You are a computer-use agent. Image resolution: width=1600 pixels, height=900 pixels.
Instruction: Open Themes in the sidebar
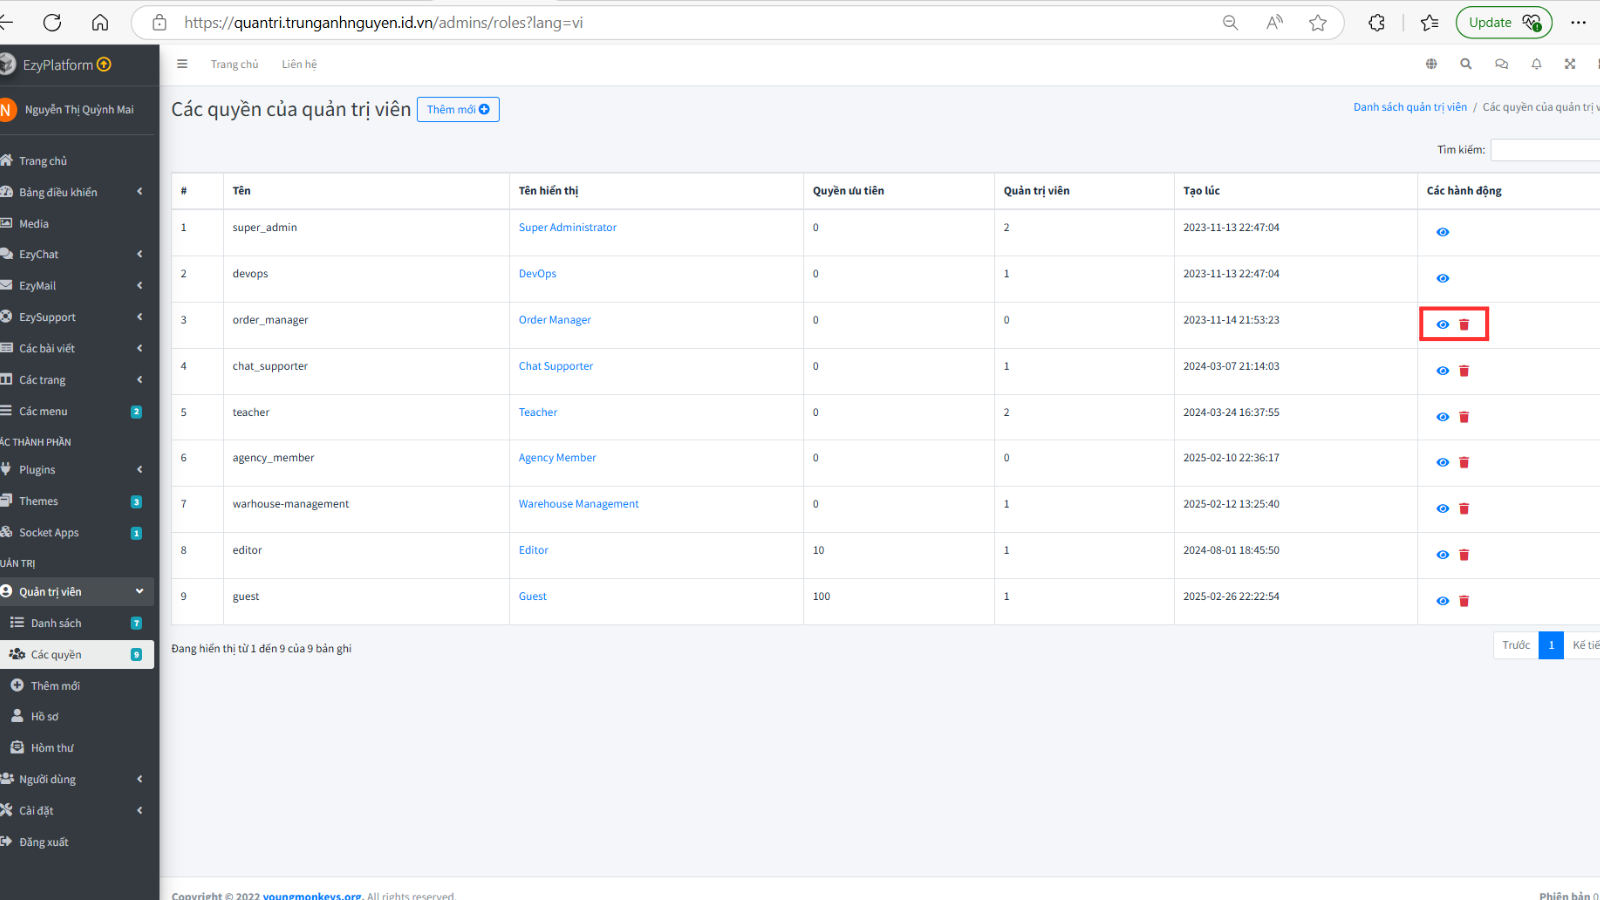(x=77, y=501)
